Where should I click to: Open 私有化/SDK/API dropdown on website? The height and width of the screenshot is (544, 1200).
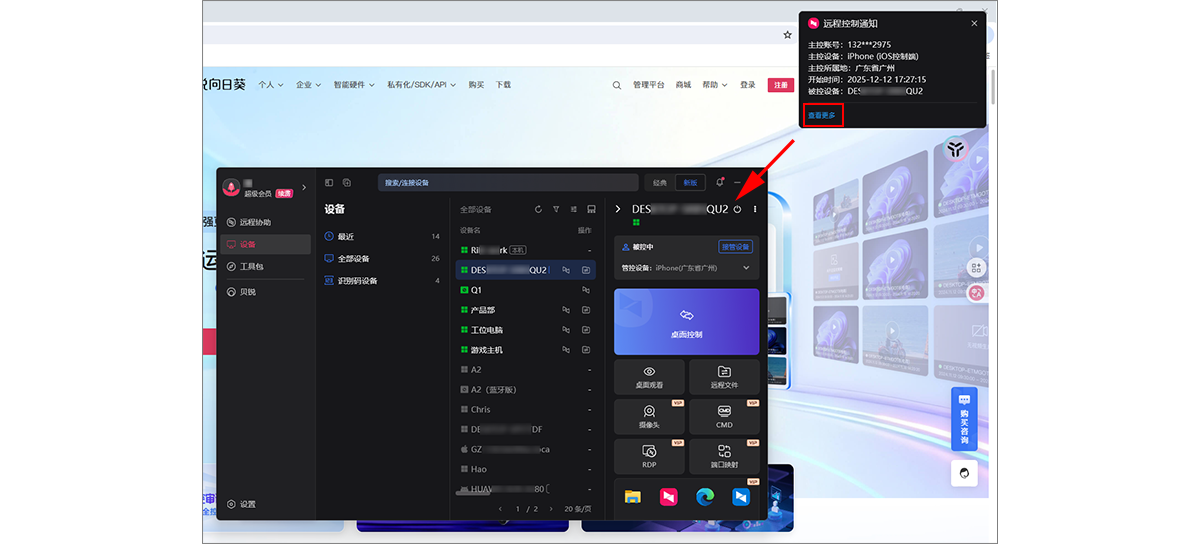click(422, 85)
